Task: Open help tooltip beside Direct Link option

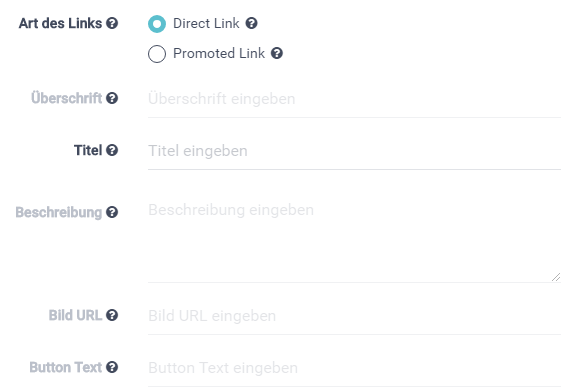Action: click(x=251, y=23)
